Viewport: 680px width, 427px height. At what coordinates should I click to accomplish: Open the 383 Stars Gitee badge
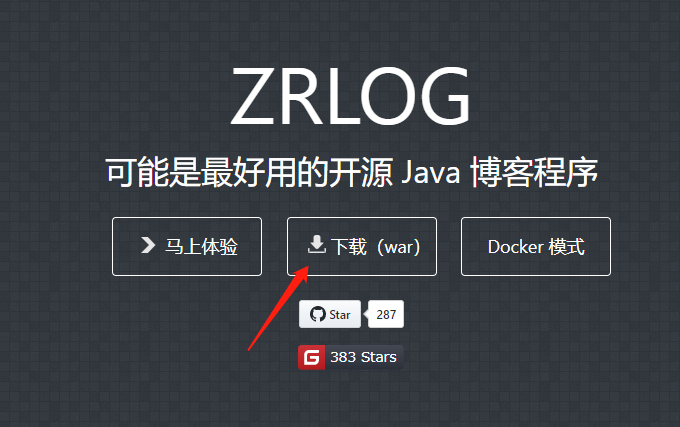pyautogui.click(x=350, y=358)
